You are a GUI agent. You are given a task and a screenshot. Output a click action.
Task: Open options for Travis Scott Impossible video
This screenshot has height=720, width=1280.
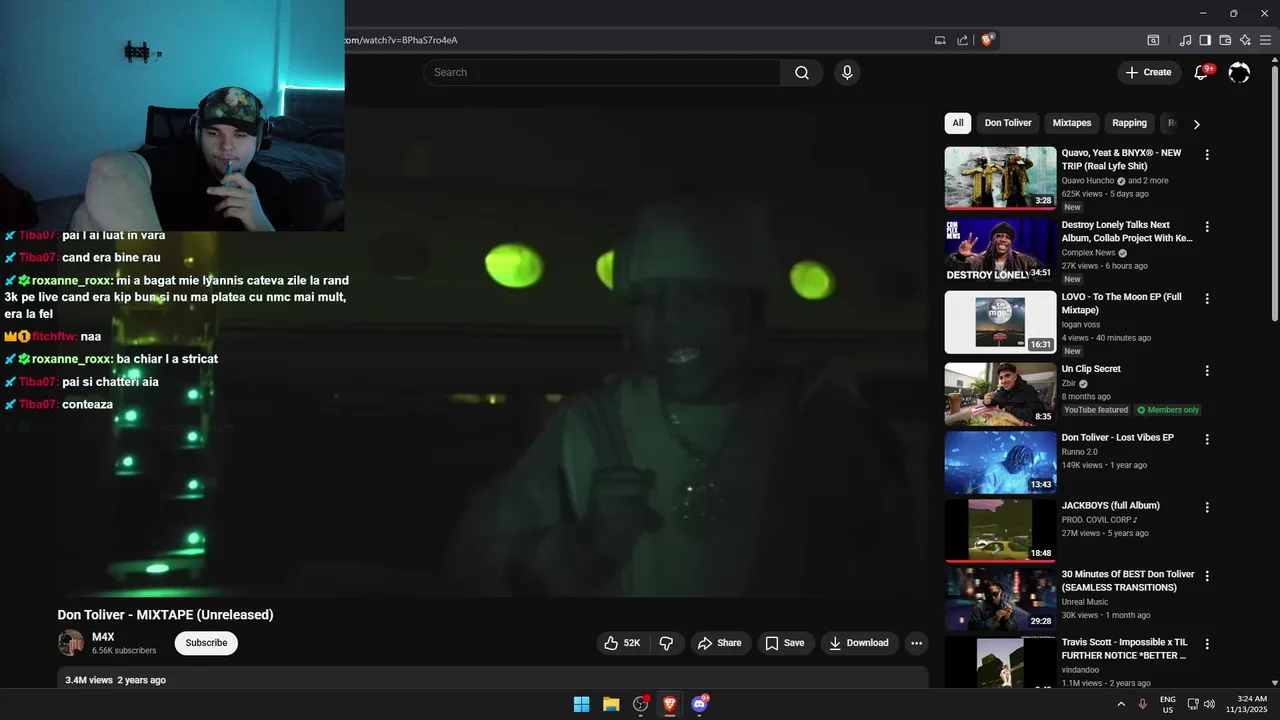[1207, 644]
